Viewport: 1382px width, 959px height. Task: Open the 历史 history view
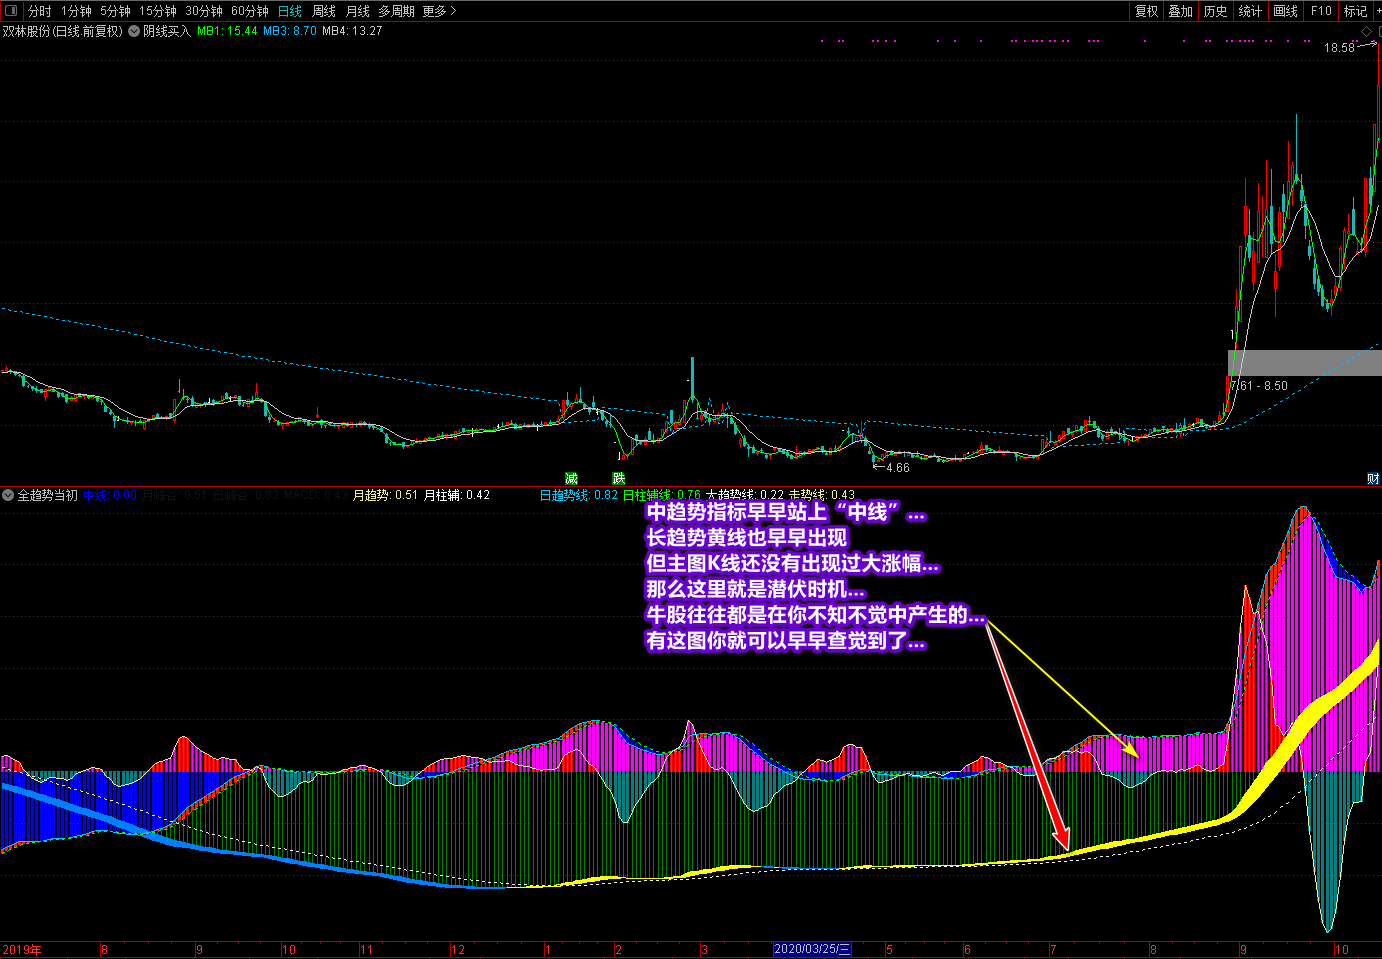click(1215, 11)
